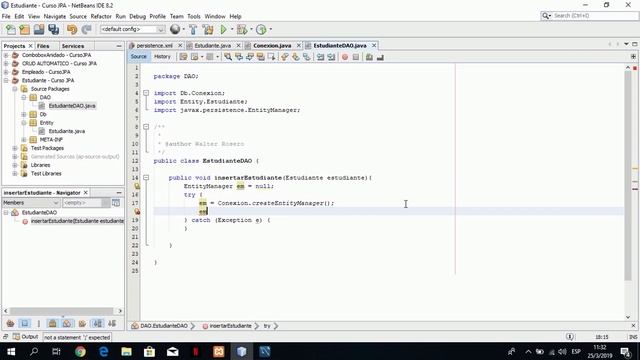
Task: Click the New File toolbar icon
Action: [x=11, y=29]
